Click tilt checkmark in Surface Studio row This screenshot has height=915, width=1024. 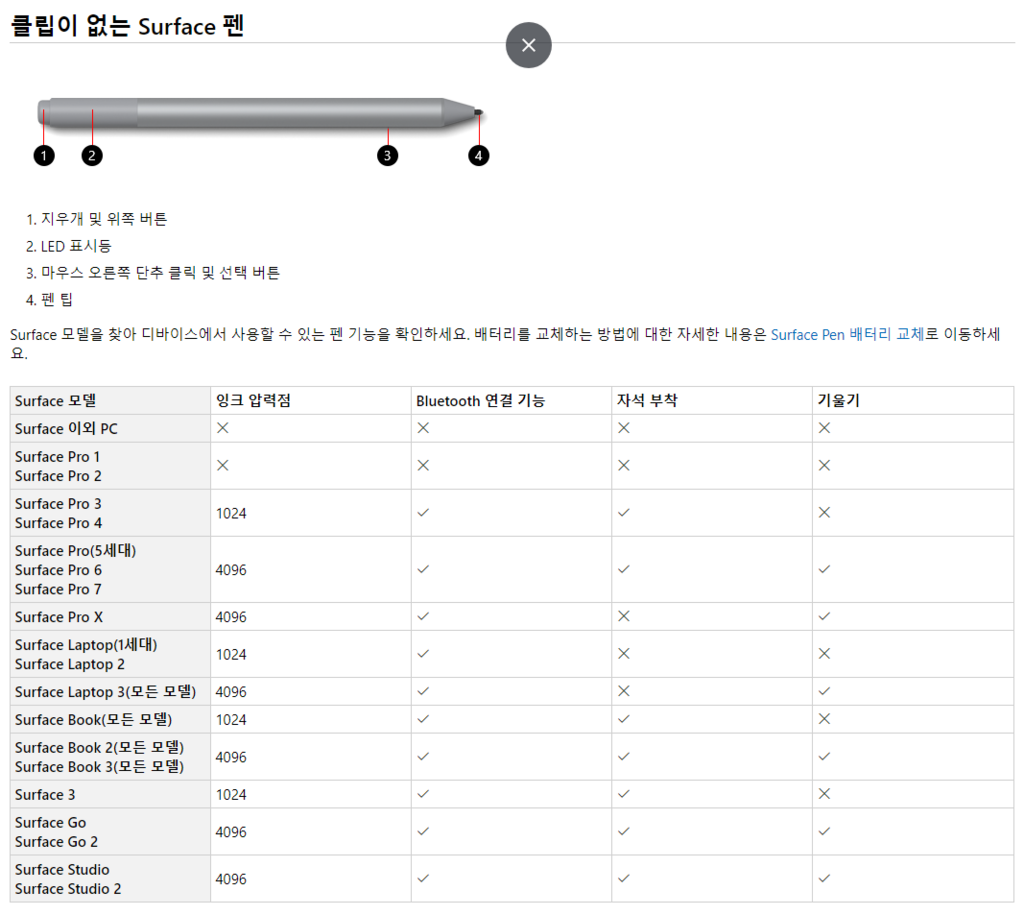pos(824,878)
